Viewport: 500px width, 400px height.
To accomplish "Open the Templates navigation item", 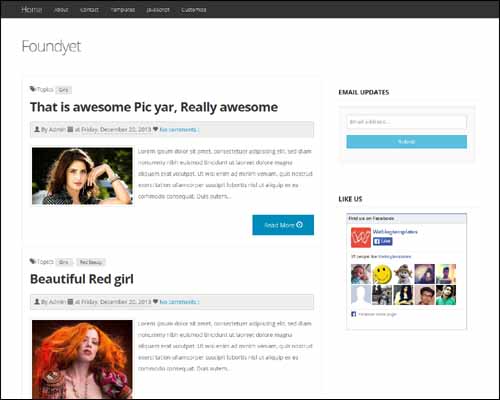I will click(123, 10).
